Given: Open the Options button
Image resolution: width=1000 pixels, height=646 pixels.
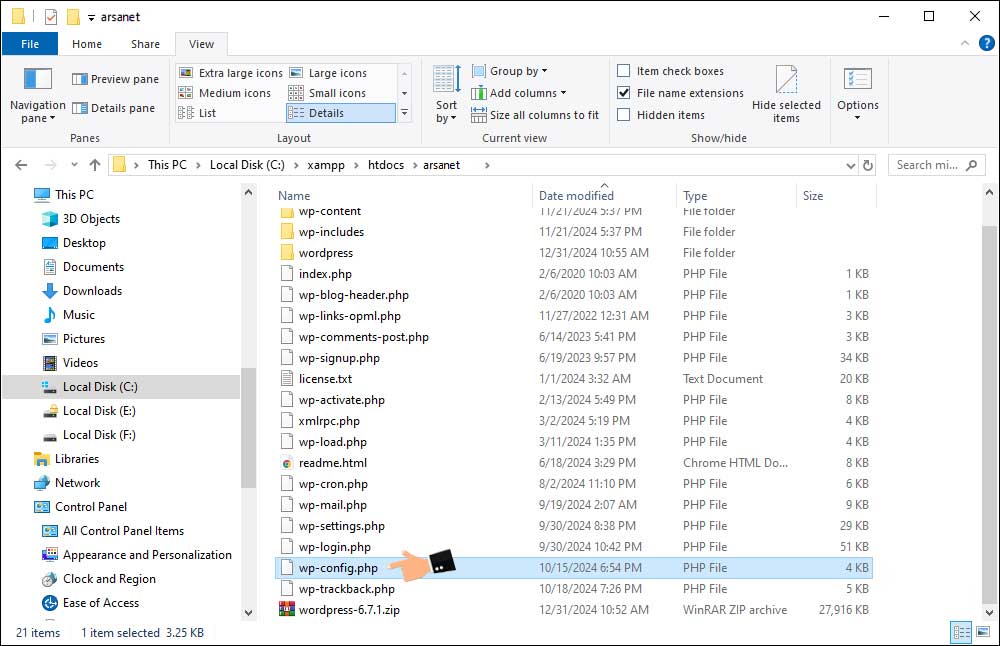Looking at the screenshot, I should pos(858,94).
